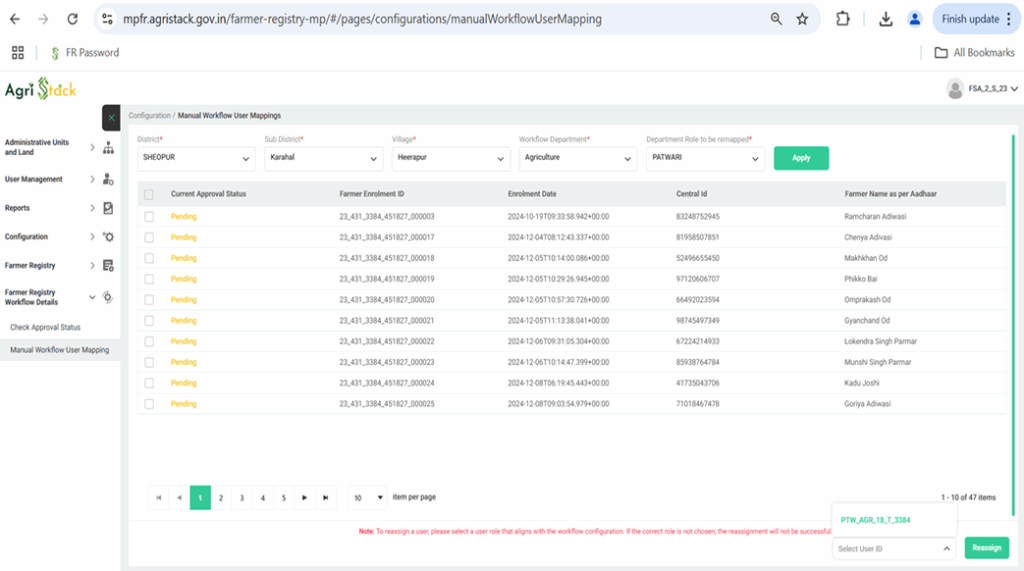Collapse sidebar using the X icon
The image size is (1024, 571).
click(x=111, y=118)
